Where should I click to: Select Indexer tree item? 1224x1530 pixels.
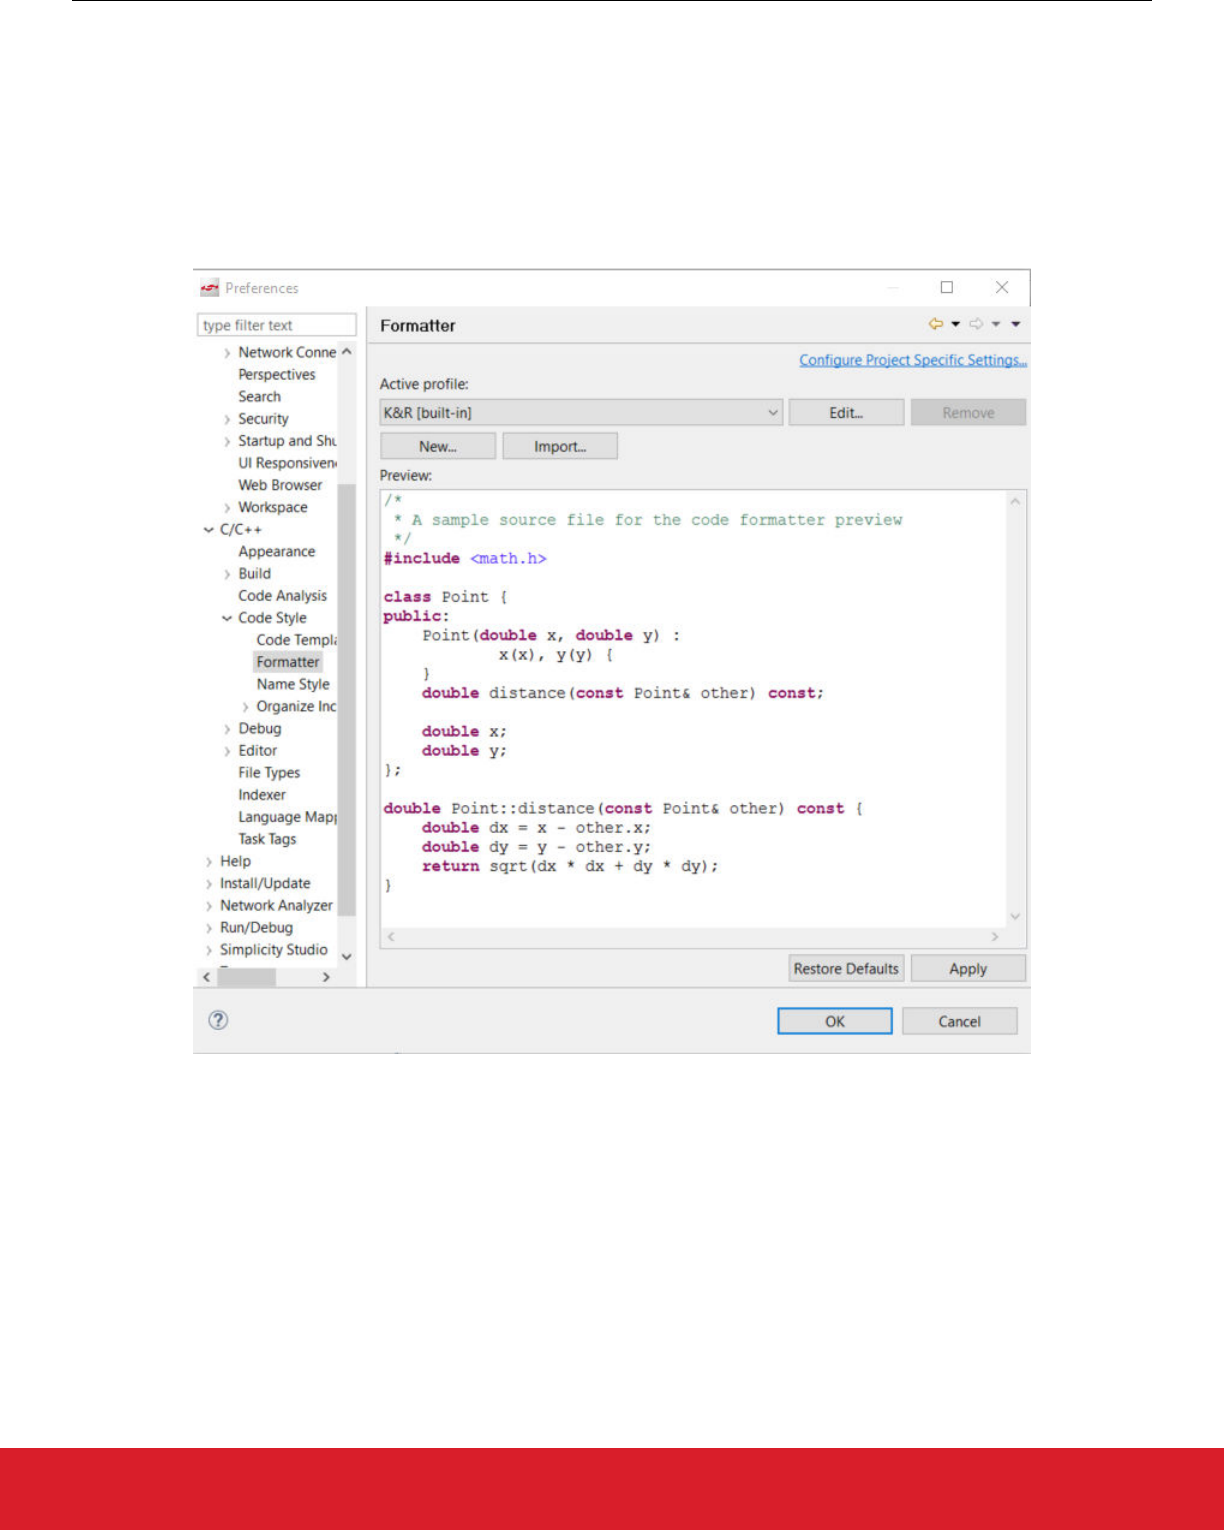point(262,794)
